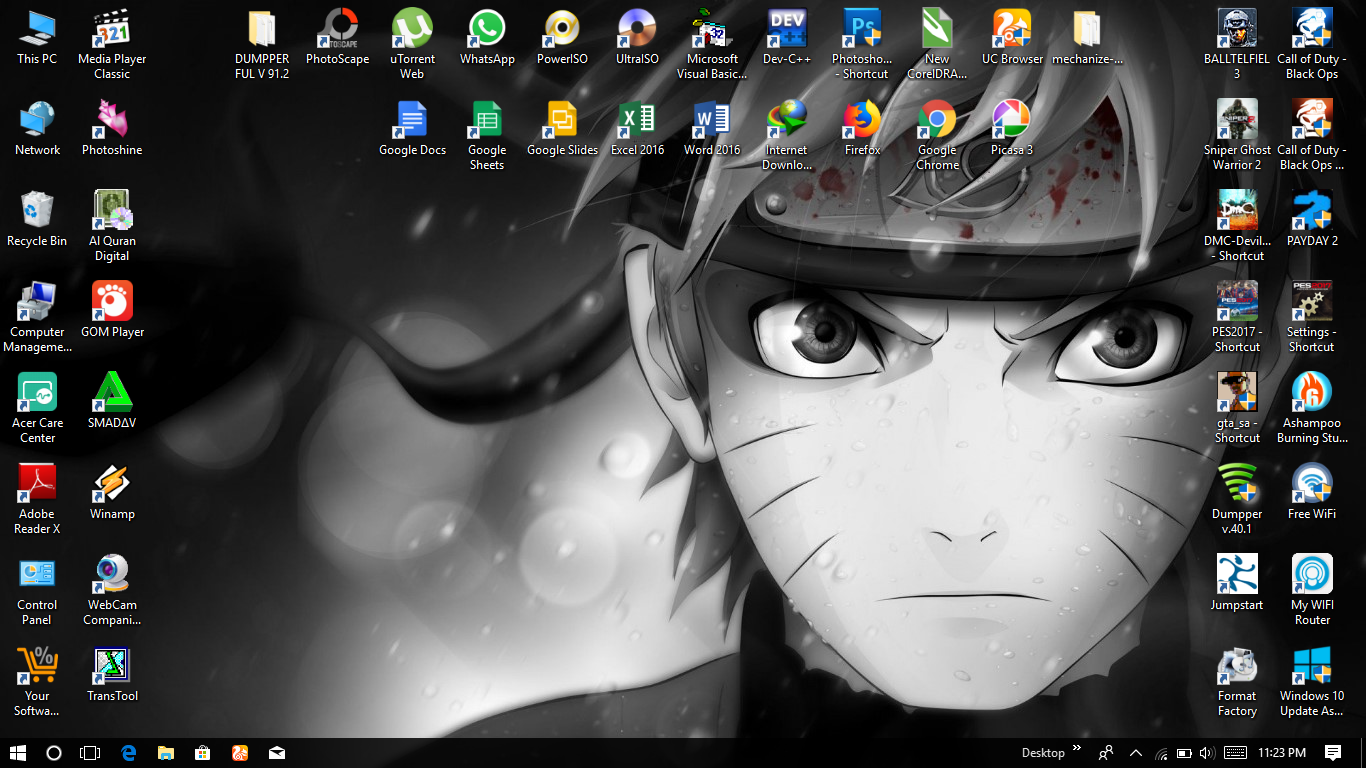Click the Google Sheets shortcut

click(487, 120)
